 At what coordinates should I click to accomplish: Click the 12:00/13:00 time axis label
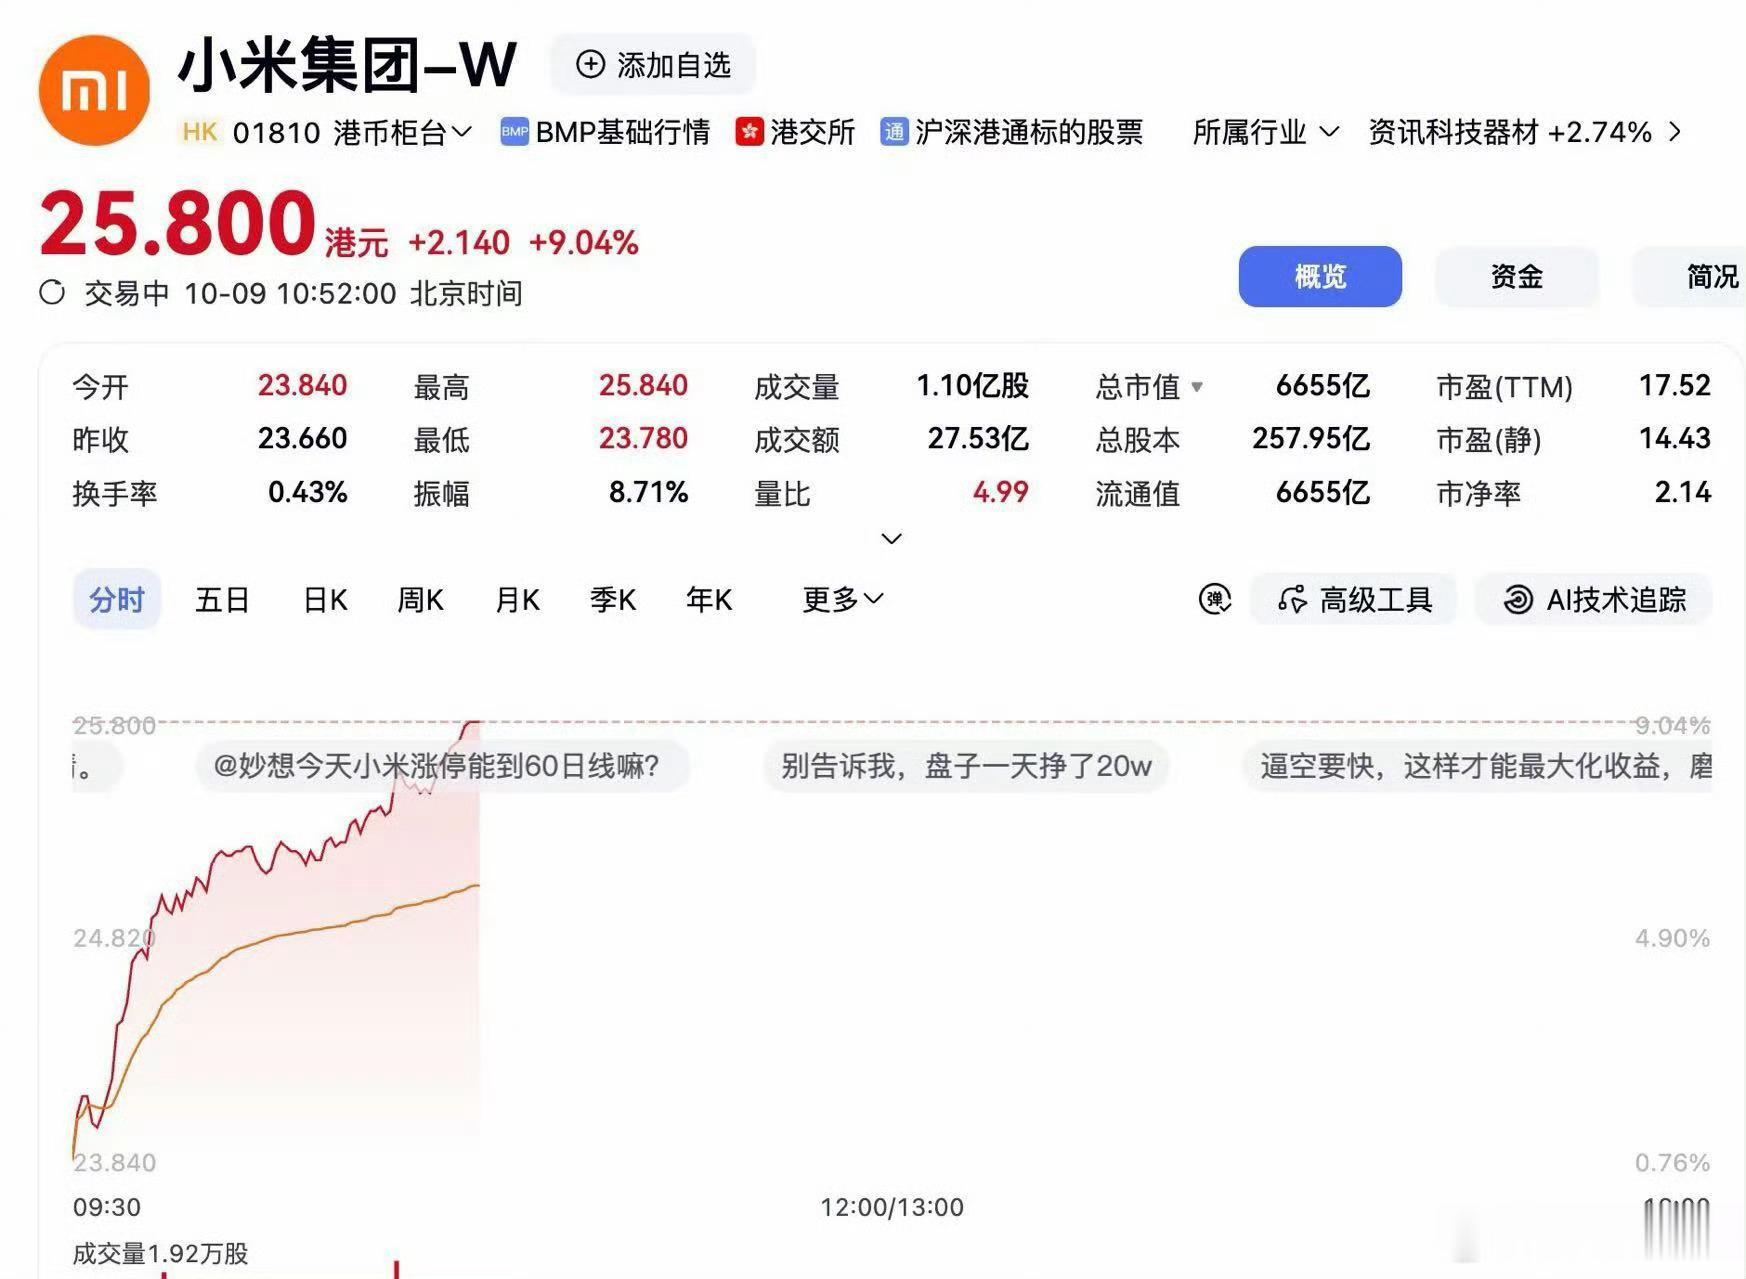click(x=892, y=1207)
